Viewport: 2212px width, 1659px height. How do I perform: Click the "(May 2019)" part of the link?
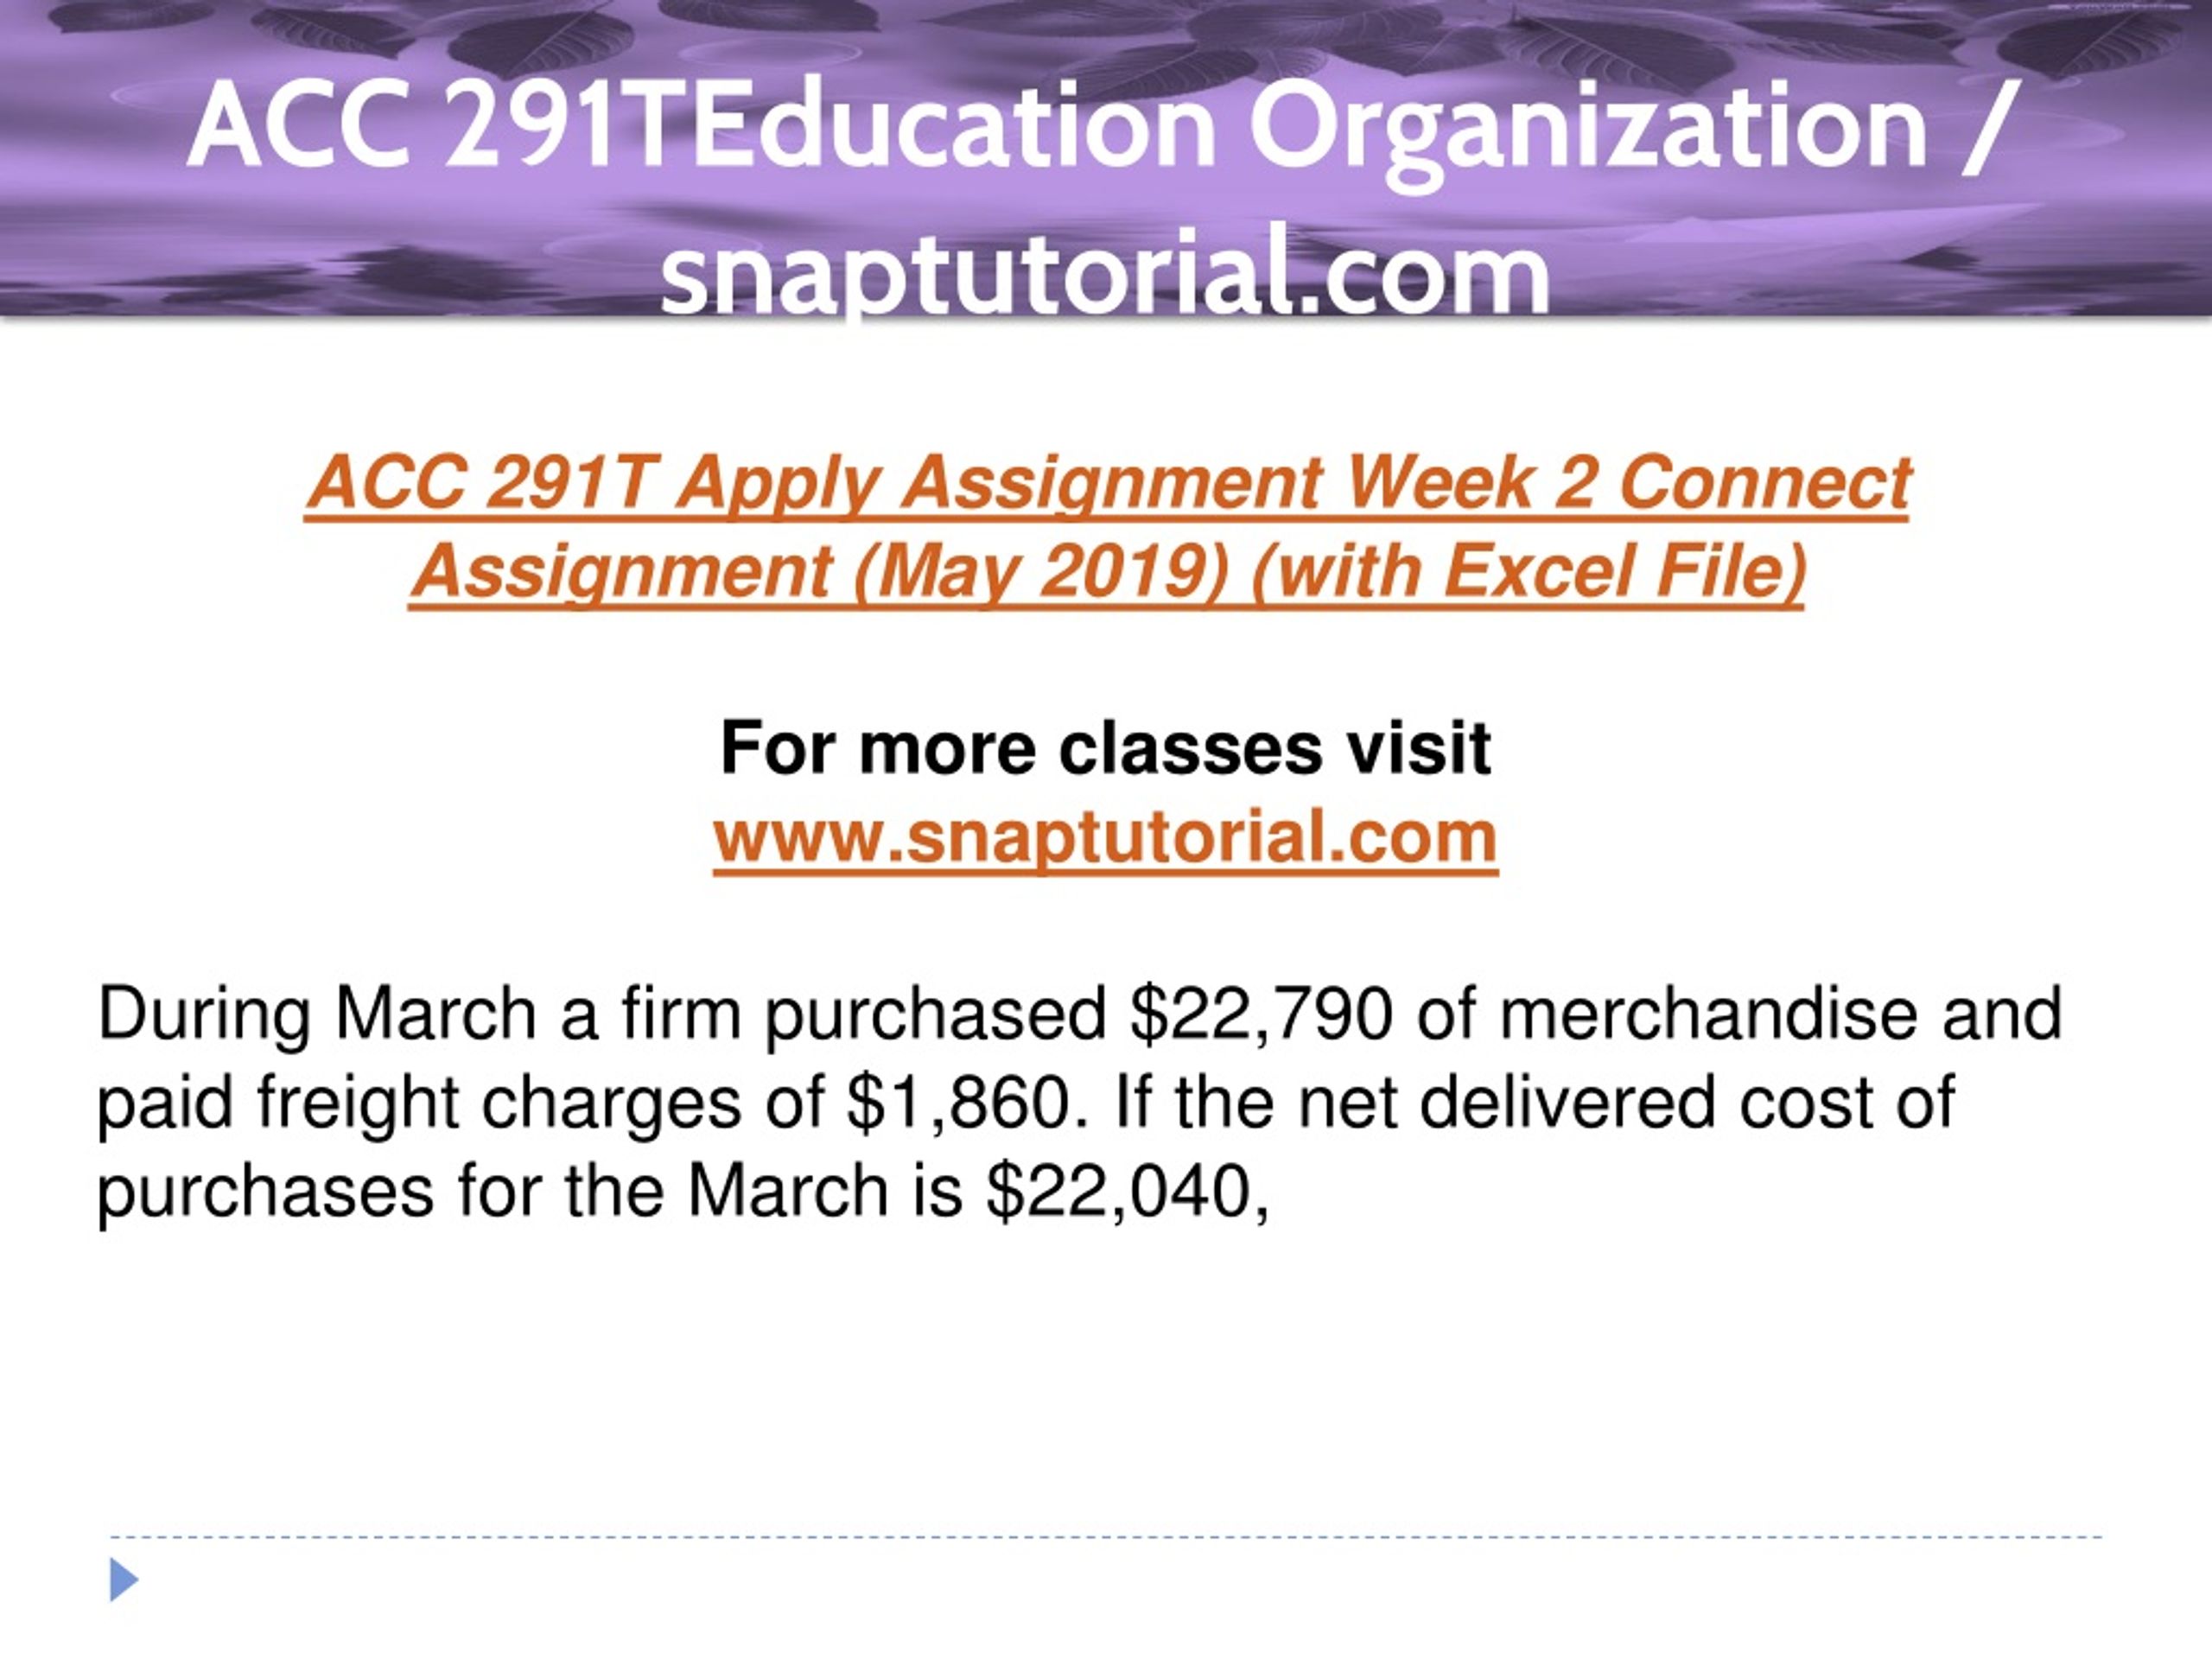tap(1039, 572)
